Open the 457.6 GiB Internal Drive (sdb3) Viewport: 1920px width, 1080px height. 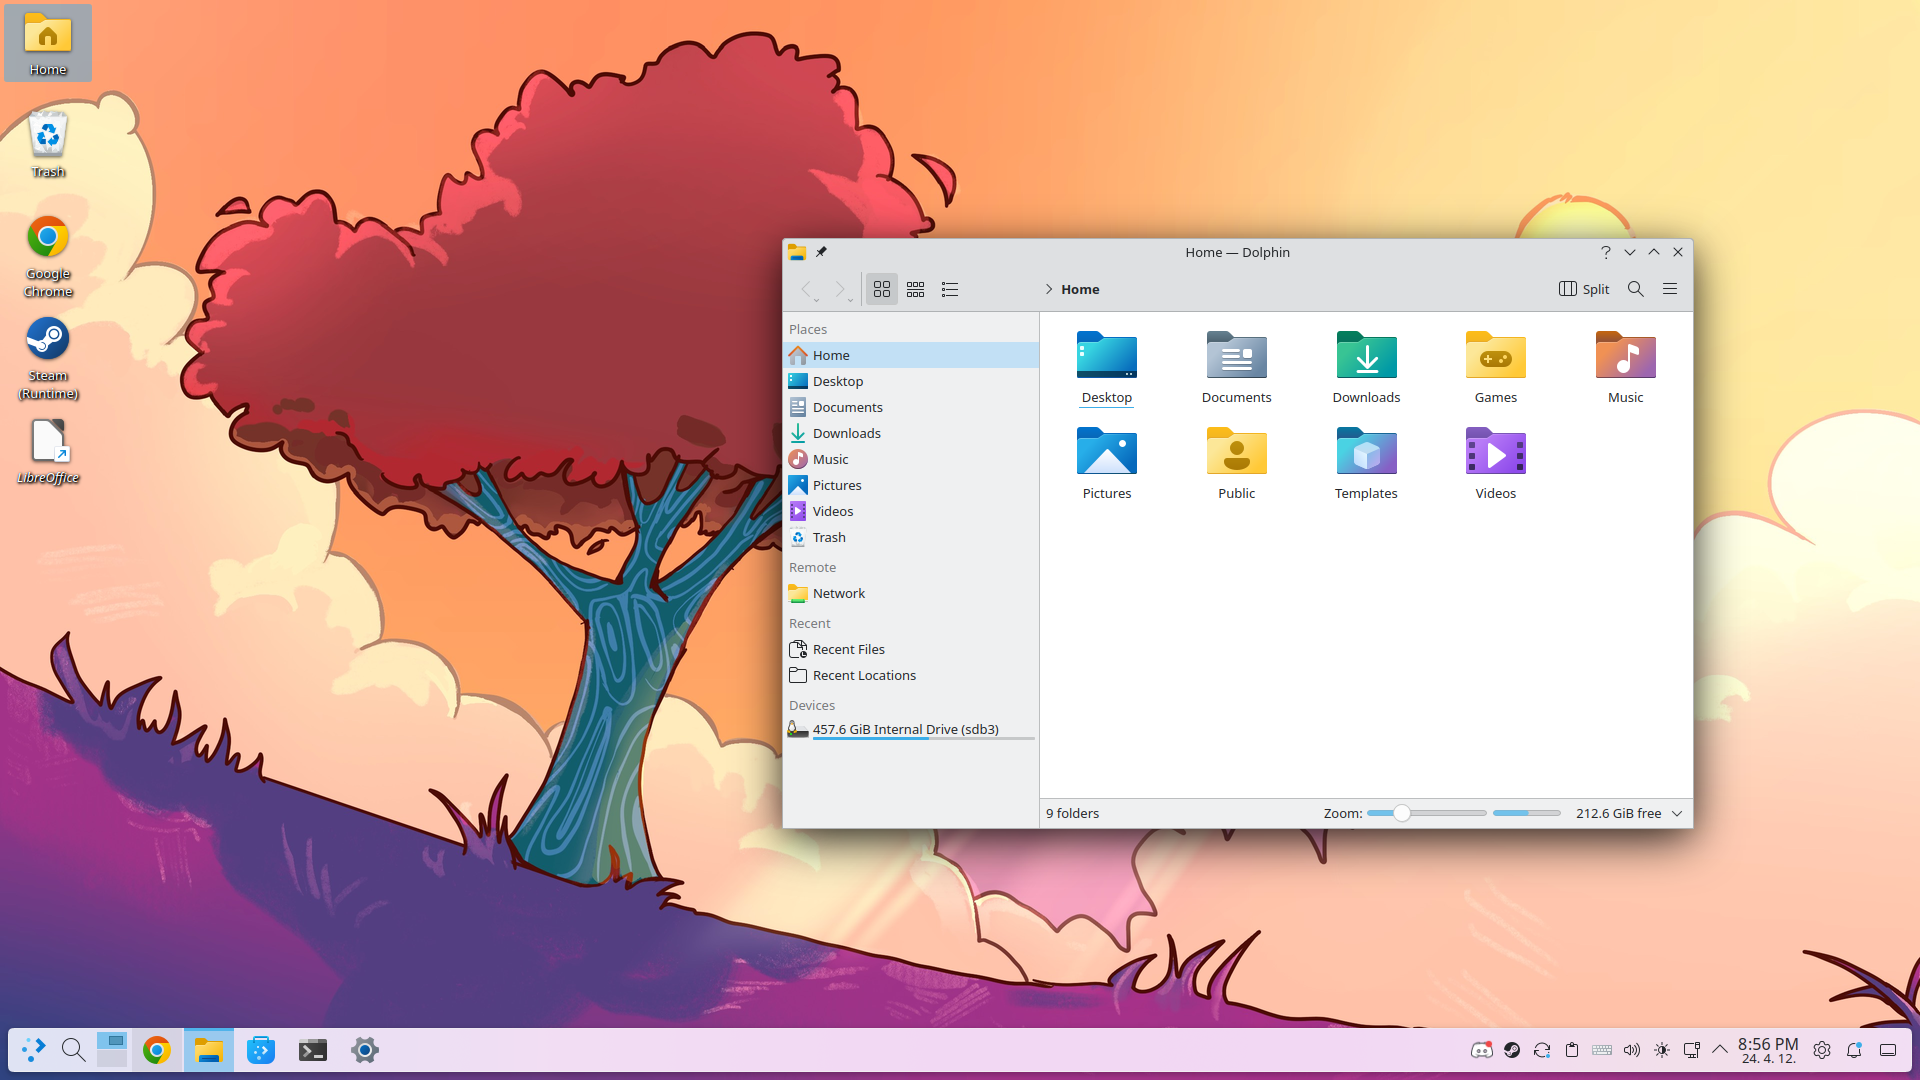(905, 729)
